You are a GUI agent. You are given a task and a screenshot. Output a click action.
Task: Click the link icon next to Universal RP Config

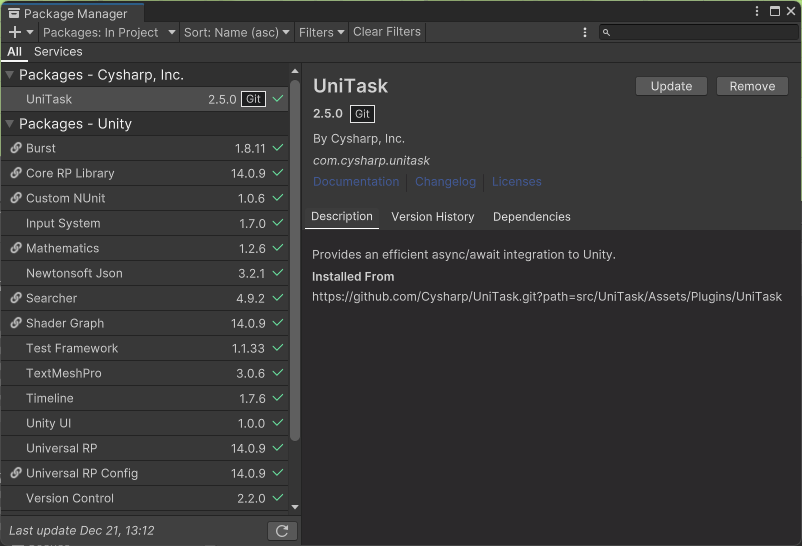tap(16, 473)
